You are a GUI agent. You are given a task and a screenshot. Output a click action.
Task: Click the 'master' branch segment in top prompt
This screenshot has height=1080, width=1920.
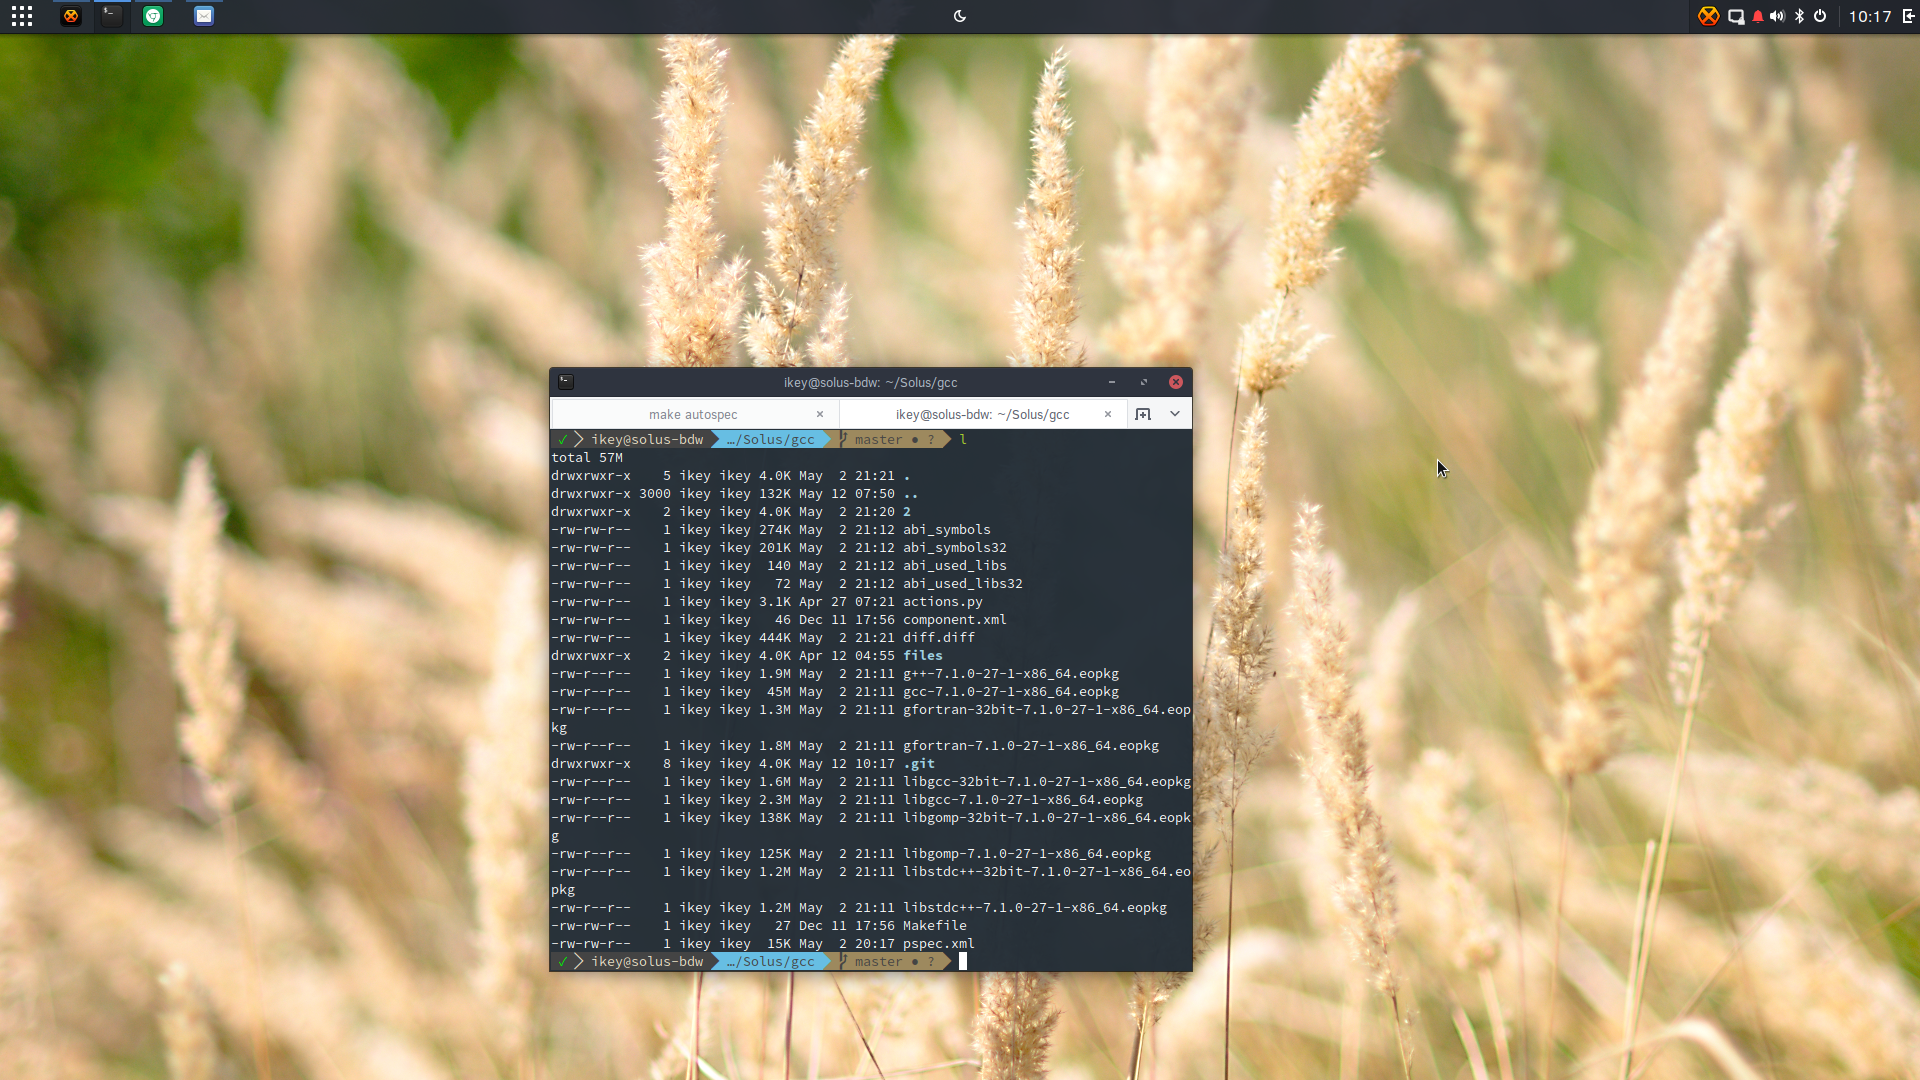[x=879, y=440]
